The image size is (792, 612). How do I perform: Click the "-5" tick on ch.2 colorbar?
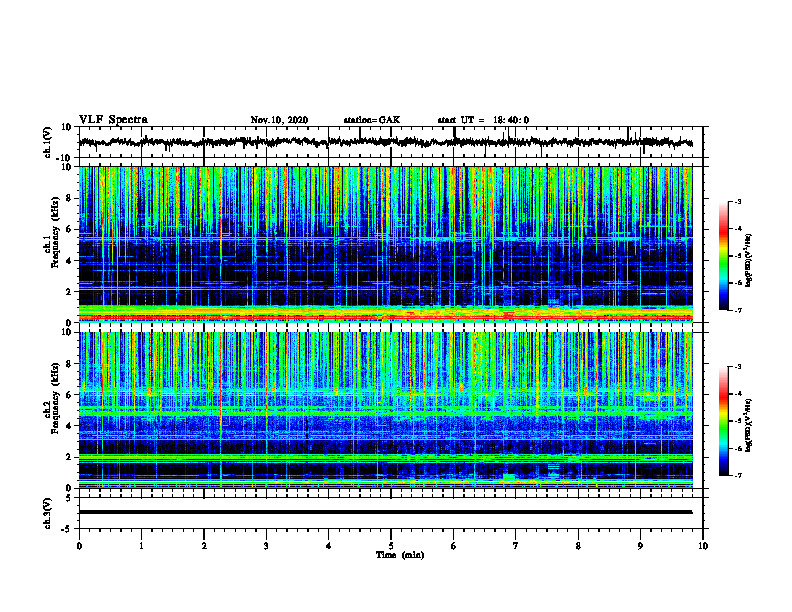[738, 421]
